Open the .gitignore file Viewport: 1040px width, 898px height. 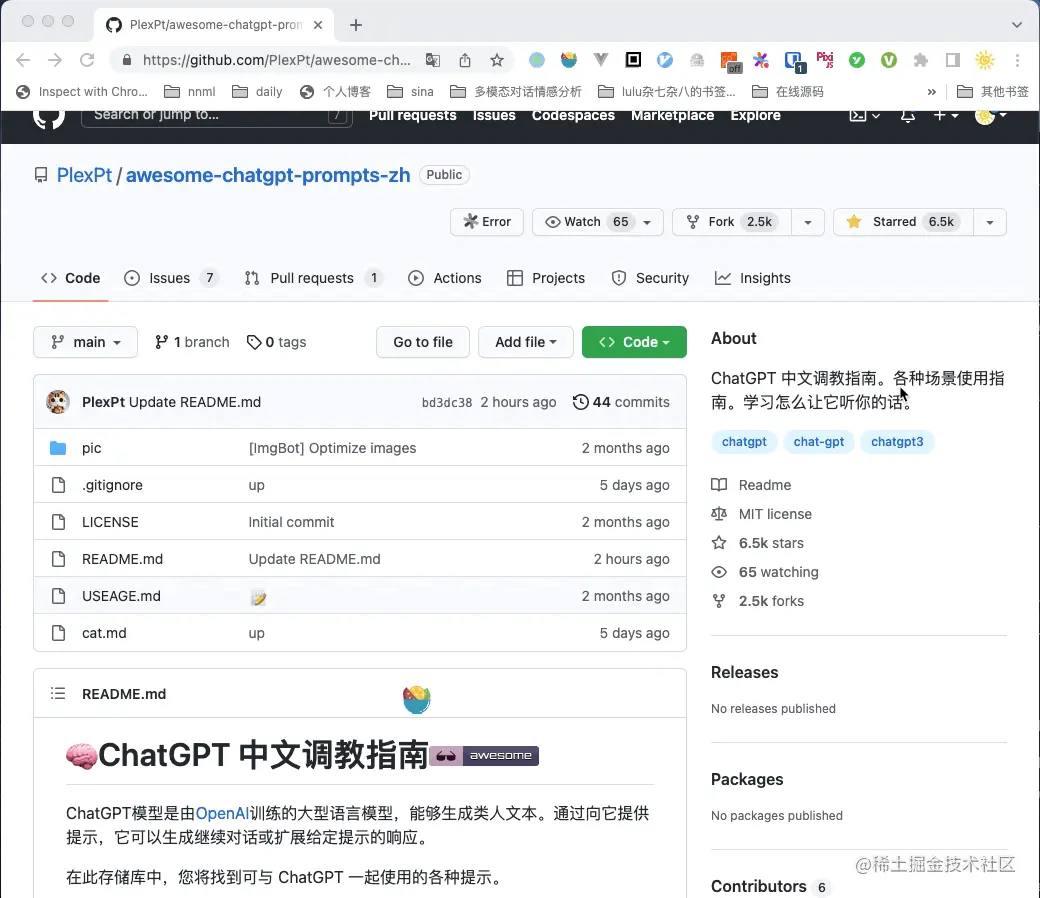[x=112, y=485]
